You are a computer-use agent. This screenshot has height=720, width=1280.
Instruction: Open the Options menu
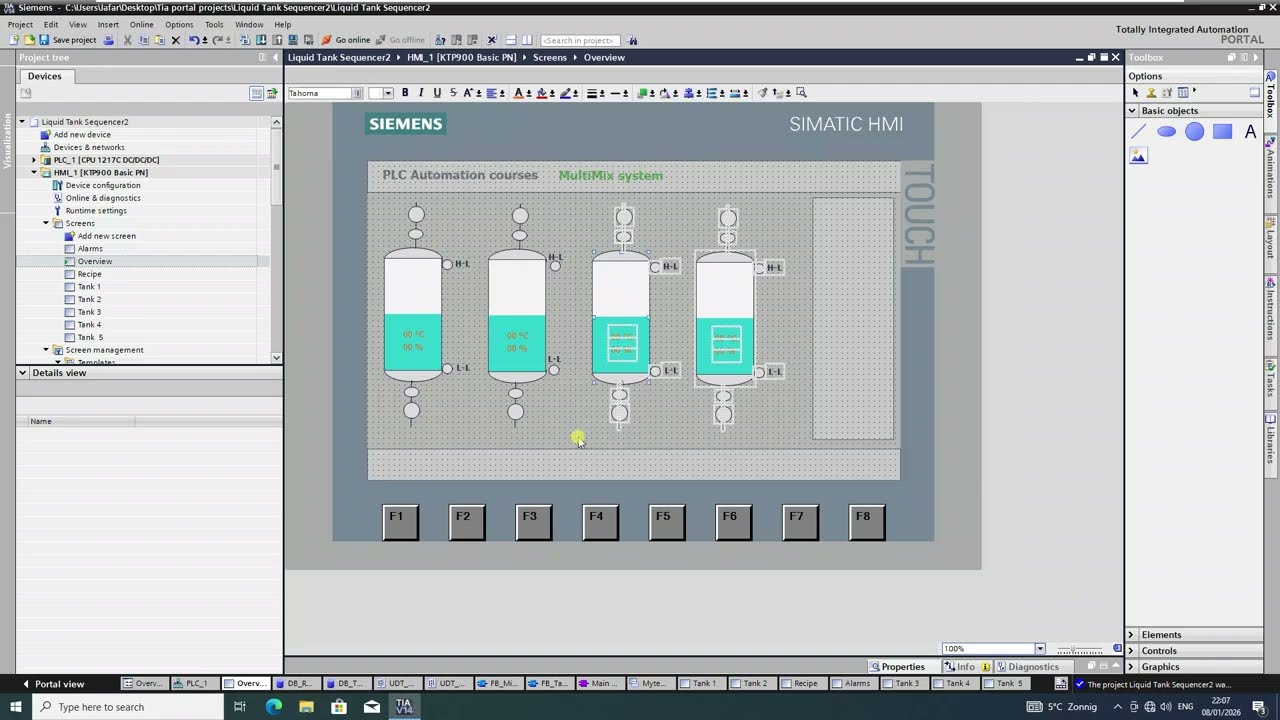[179, 24]
